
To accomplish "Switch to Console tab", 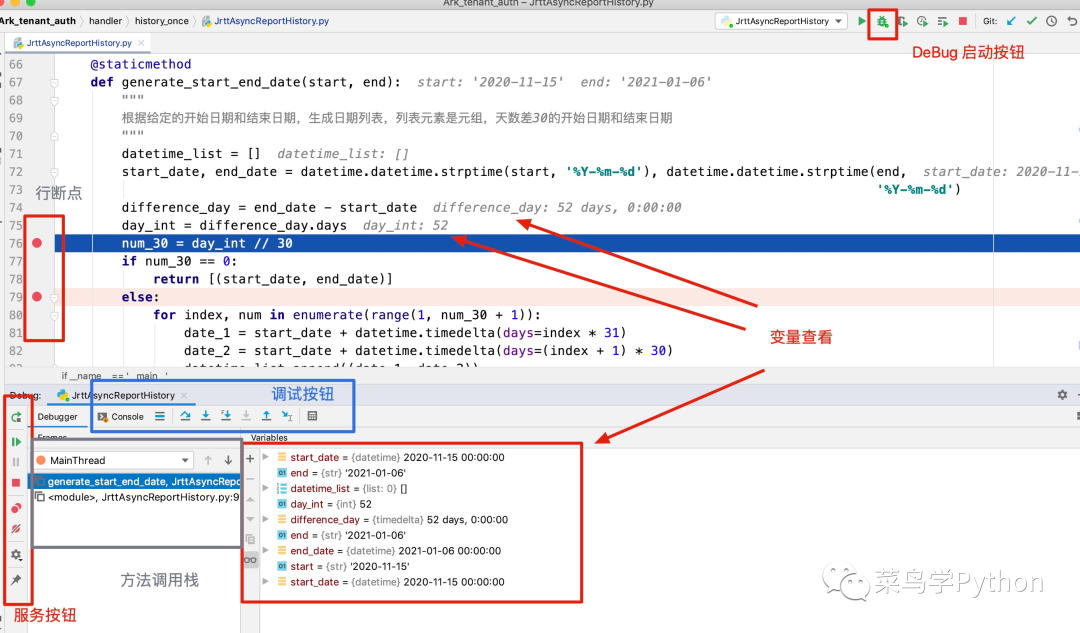I will (121, 417).
